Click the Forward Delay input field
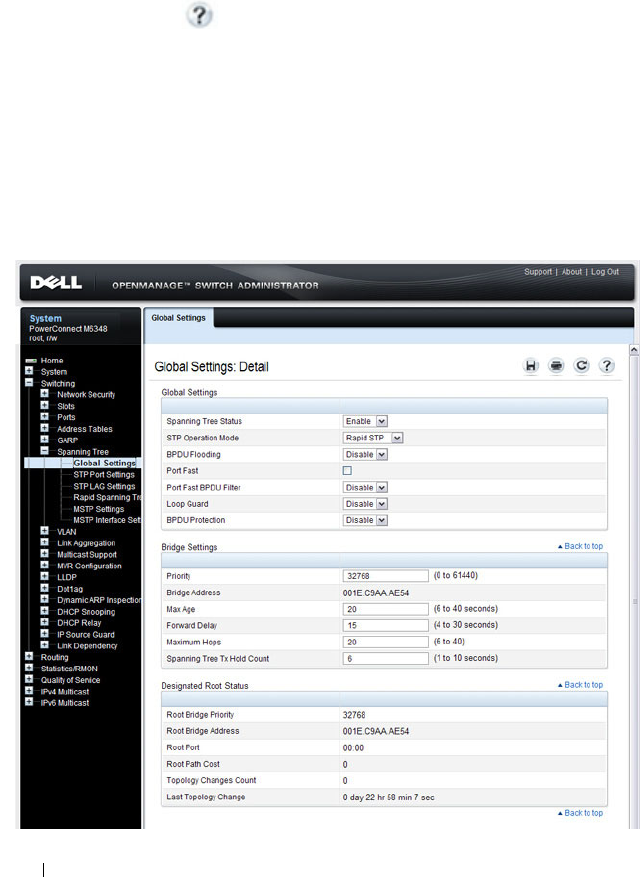 pyautogui.click(x=385, y=625)
